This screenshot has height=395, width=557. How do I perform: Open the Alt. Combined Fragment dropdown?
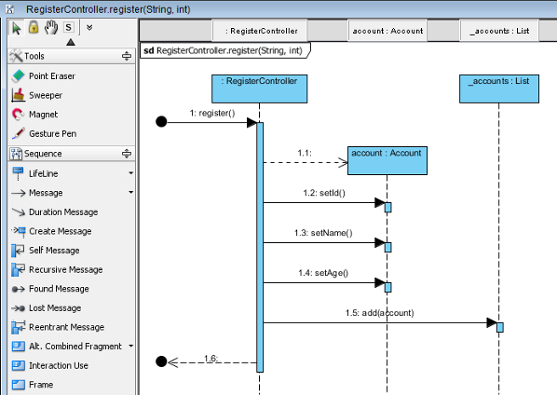click(x=131, y=346)
